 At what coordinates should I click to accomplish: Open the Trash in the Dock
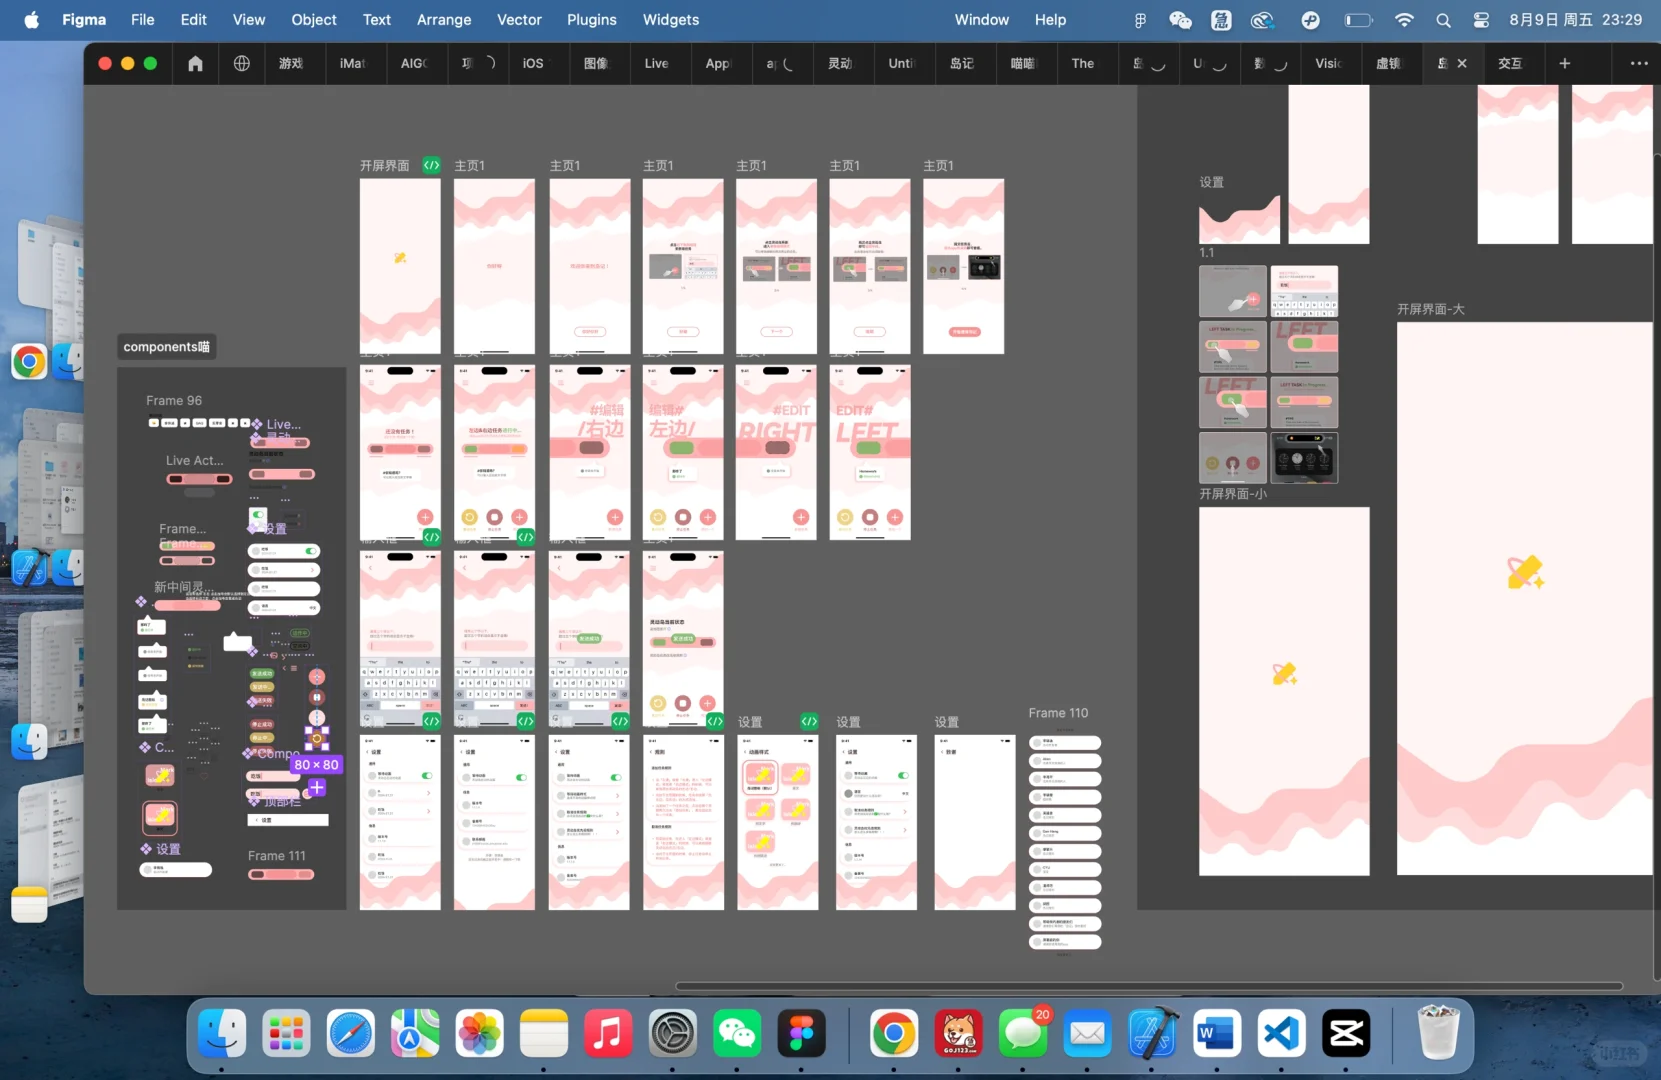click(1439, 1033)
